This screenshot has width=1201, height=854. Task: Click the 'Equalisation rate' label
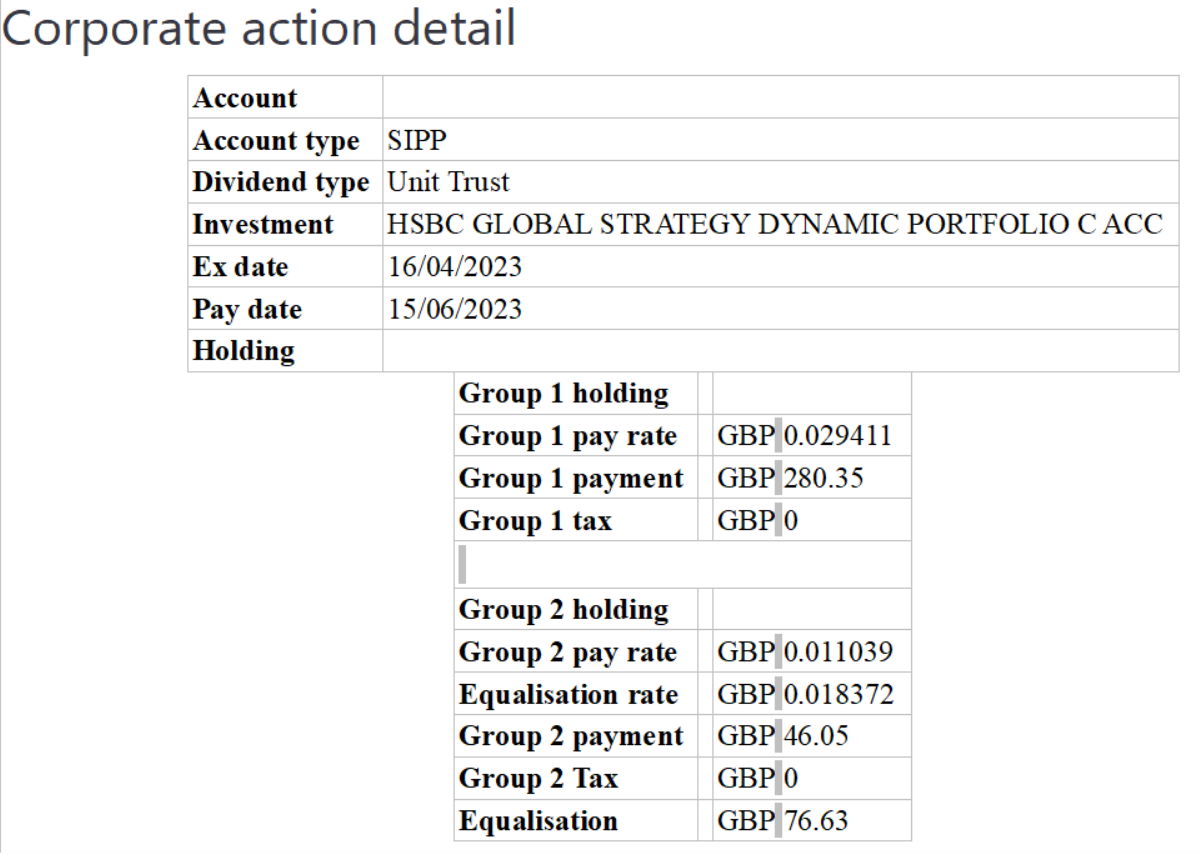[x=568, y=694]
